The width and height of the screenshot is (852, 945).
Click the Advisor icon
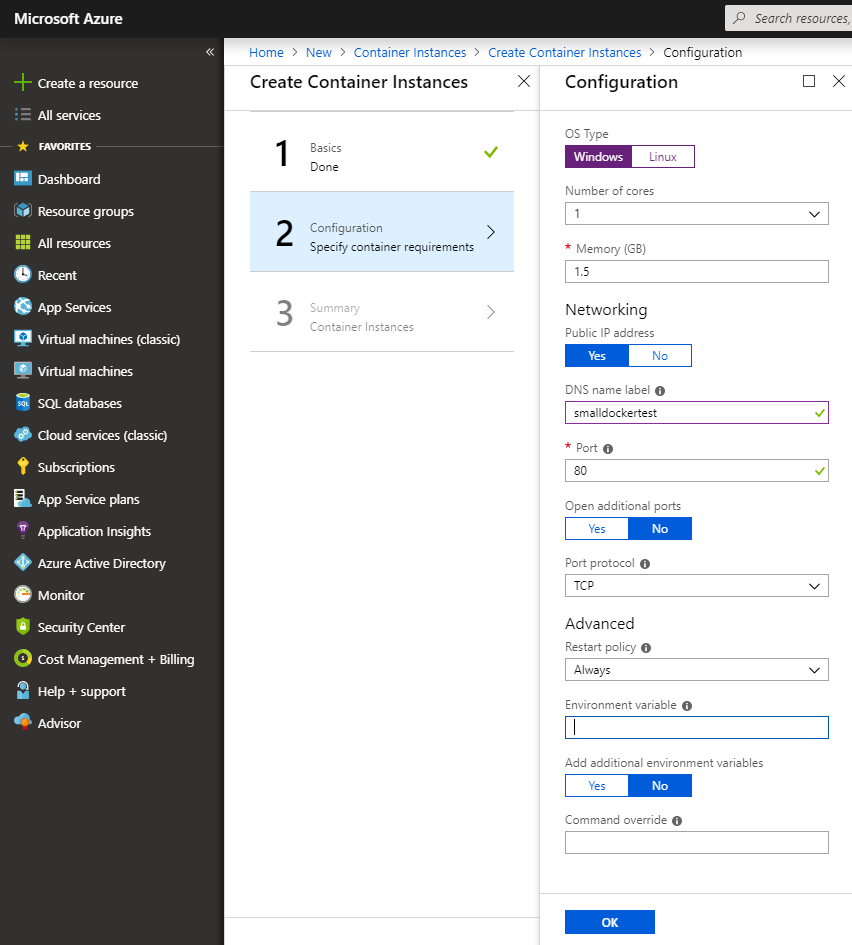[22, 722]
